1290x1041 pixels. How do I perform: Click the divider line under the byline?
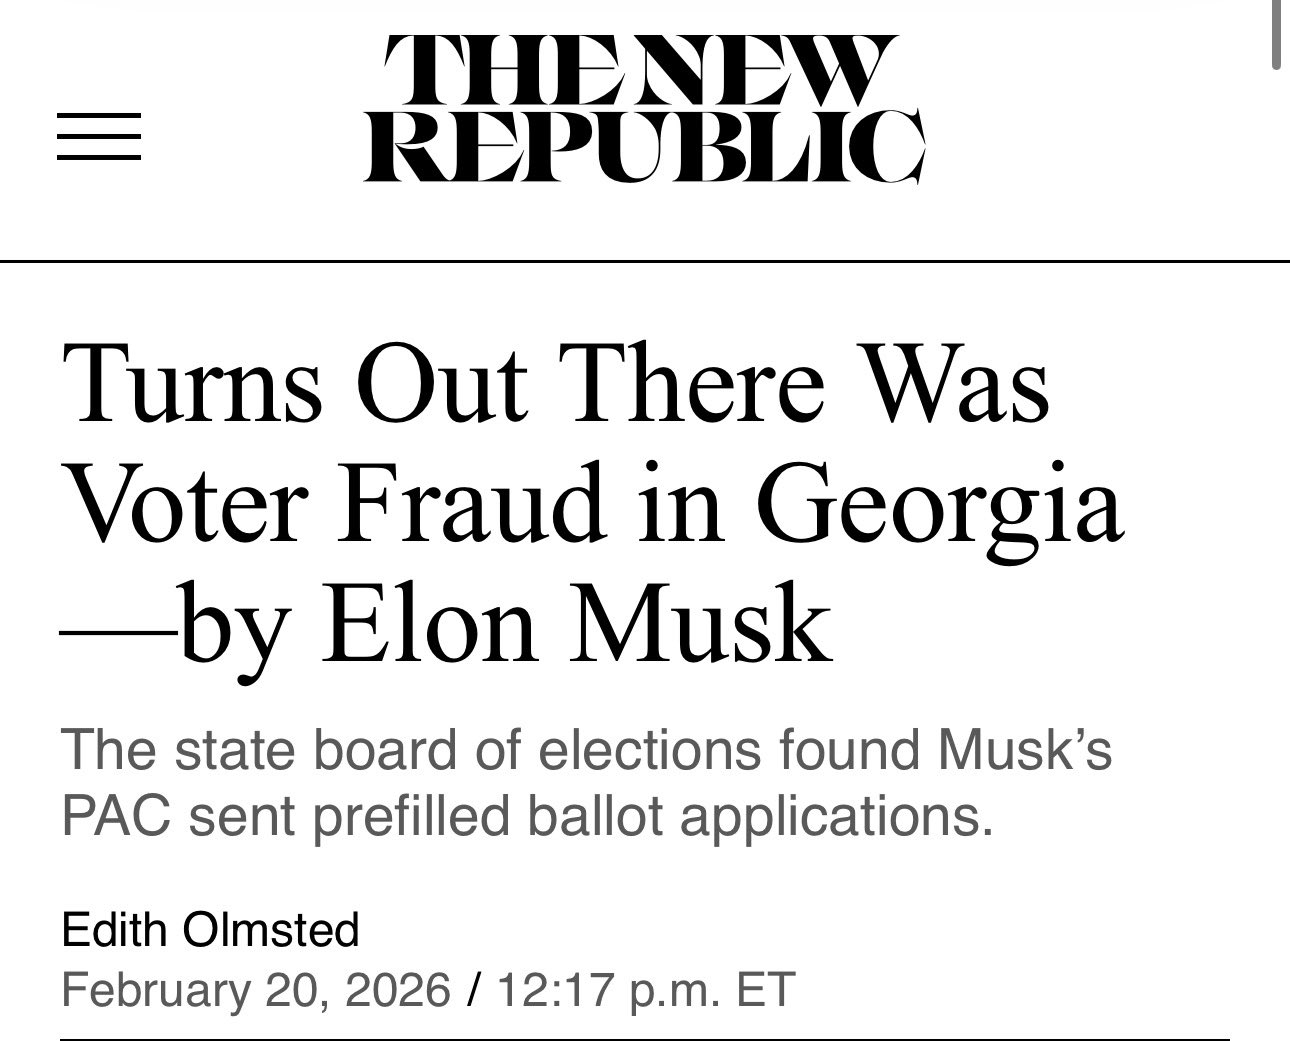pyautogui.click(x=644, y=1039)
